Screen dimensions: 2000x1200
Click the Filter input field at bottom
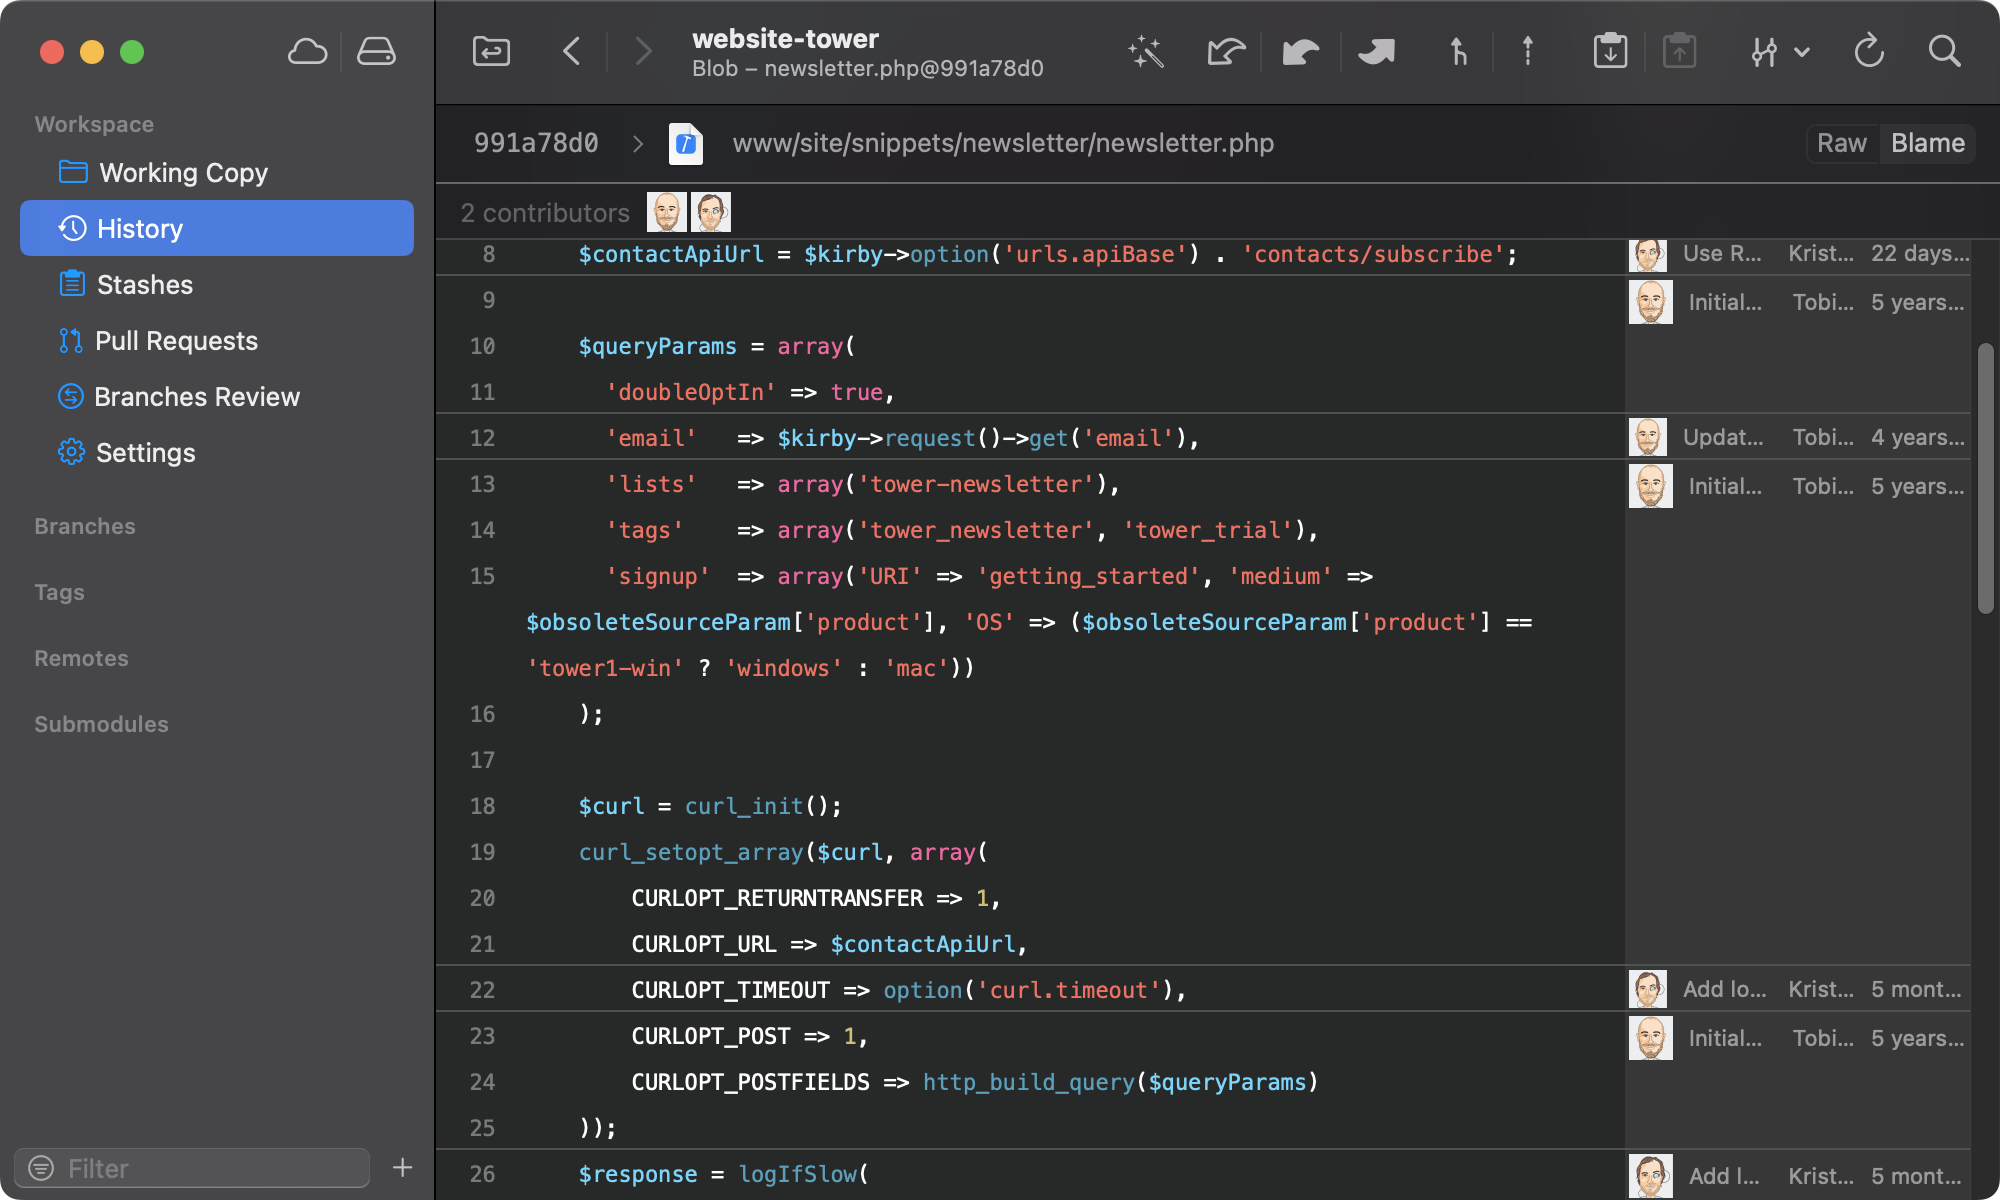200,1169
